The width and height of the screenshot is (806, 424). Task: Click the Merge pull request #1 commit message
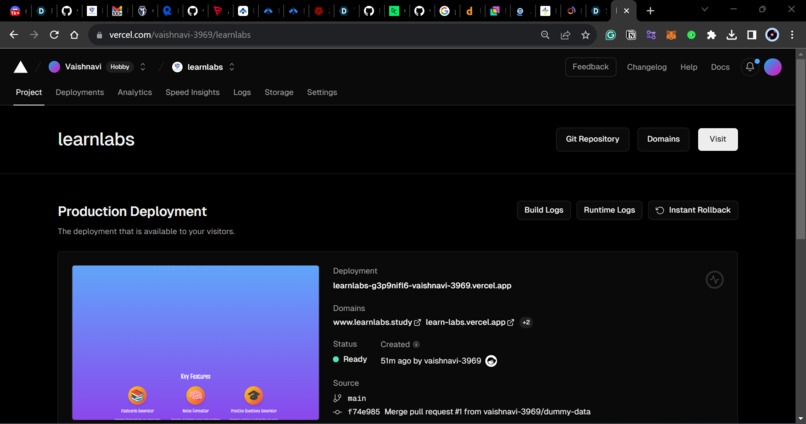(x=487, y=412)
